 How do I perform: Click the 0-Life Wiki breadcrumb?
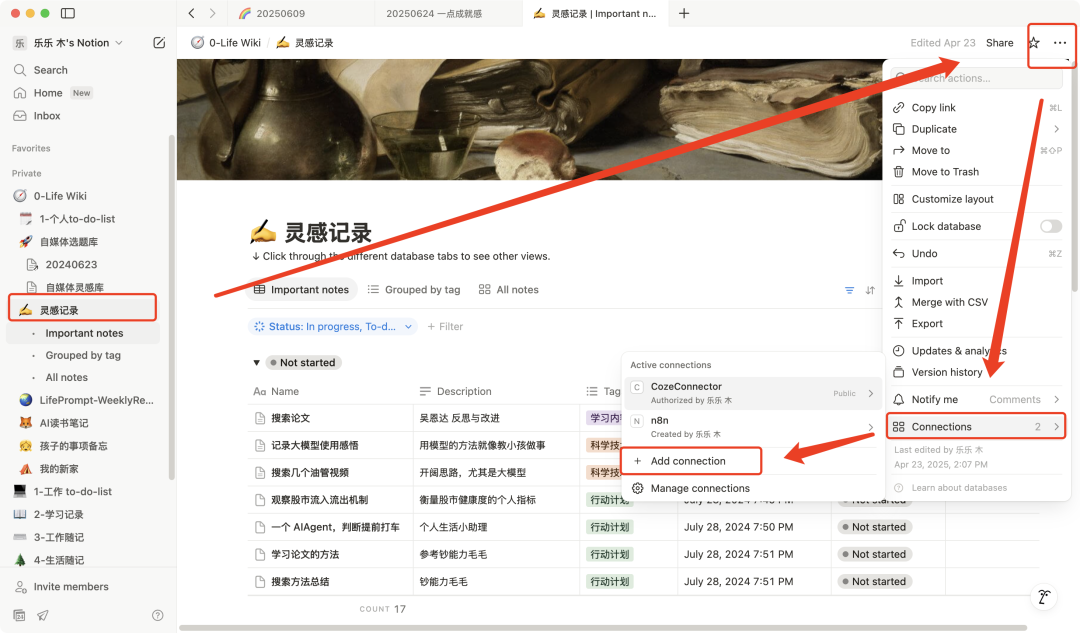pyautogui.click(x=227, y=43)
